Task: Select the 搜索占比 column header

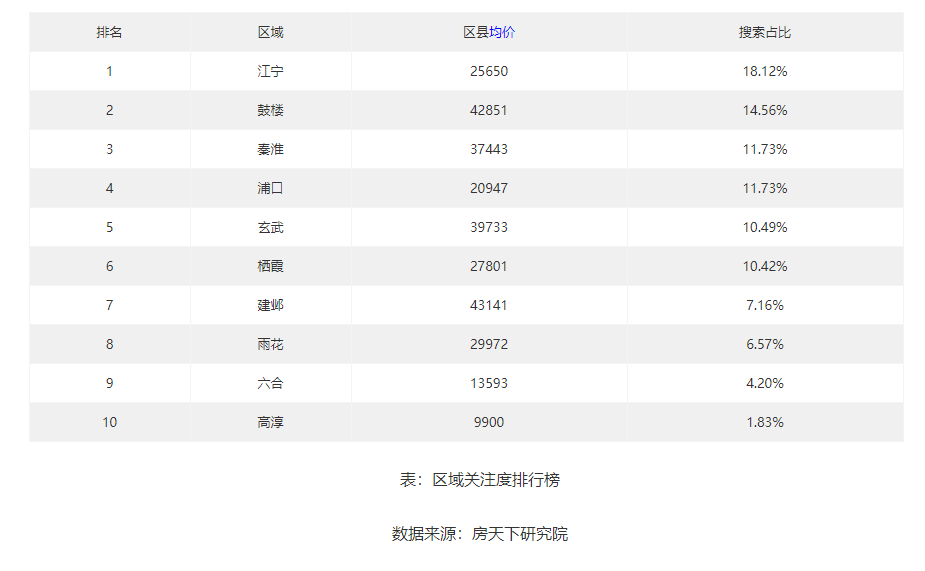Action: (765, 32)
